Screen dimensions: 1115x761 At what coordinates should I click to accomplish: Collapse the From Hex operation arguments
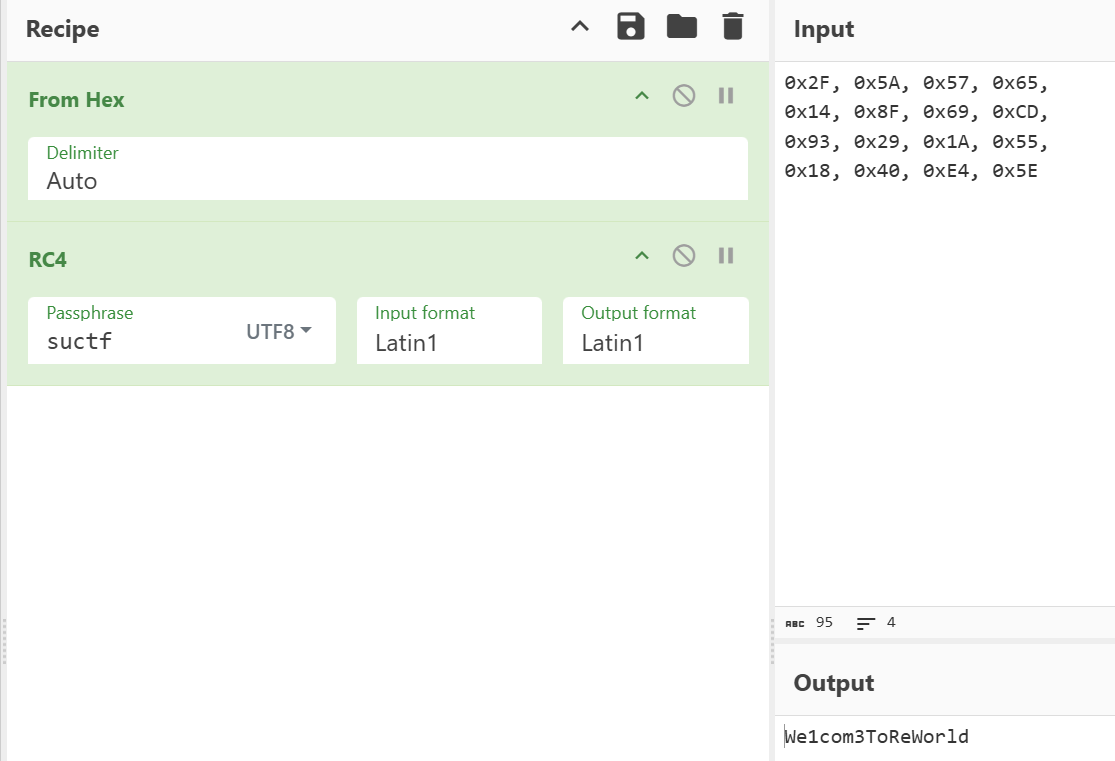click(642, 96)
